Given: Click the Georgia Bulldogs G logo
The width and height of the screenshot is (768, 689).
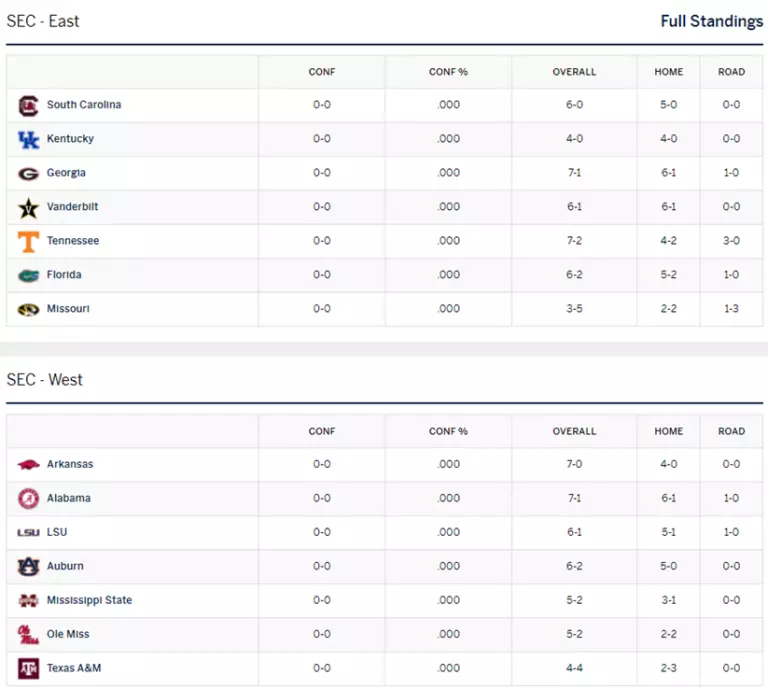Looking at the screenshot, I should point(28,174).
